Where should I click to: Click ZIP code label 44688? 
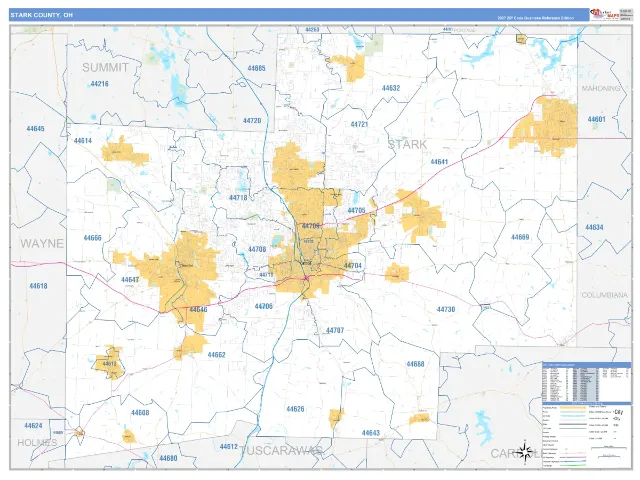(415, 364)
